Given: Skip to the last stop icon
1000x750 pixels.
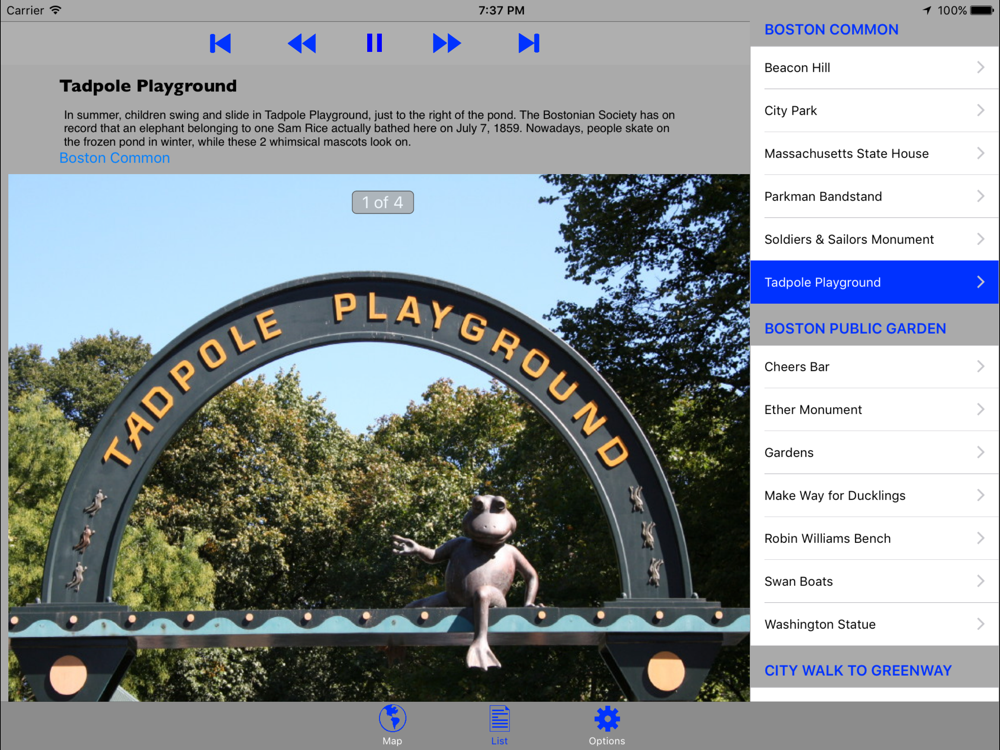Looking at the screenshot, I should 529,43.
